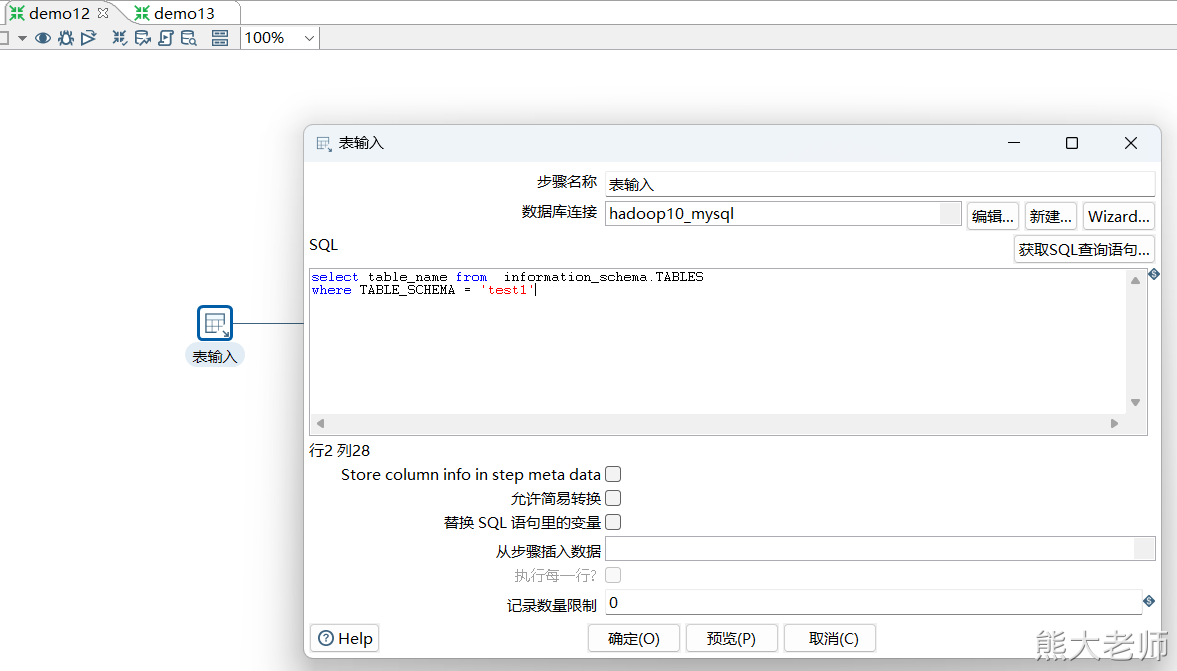Open the 数据库连接 dropdown arrow
Screen dimensions: 1177x671
point(950,214)
